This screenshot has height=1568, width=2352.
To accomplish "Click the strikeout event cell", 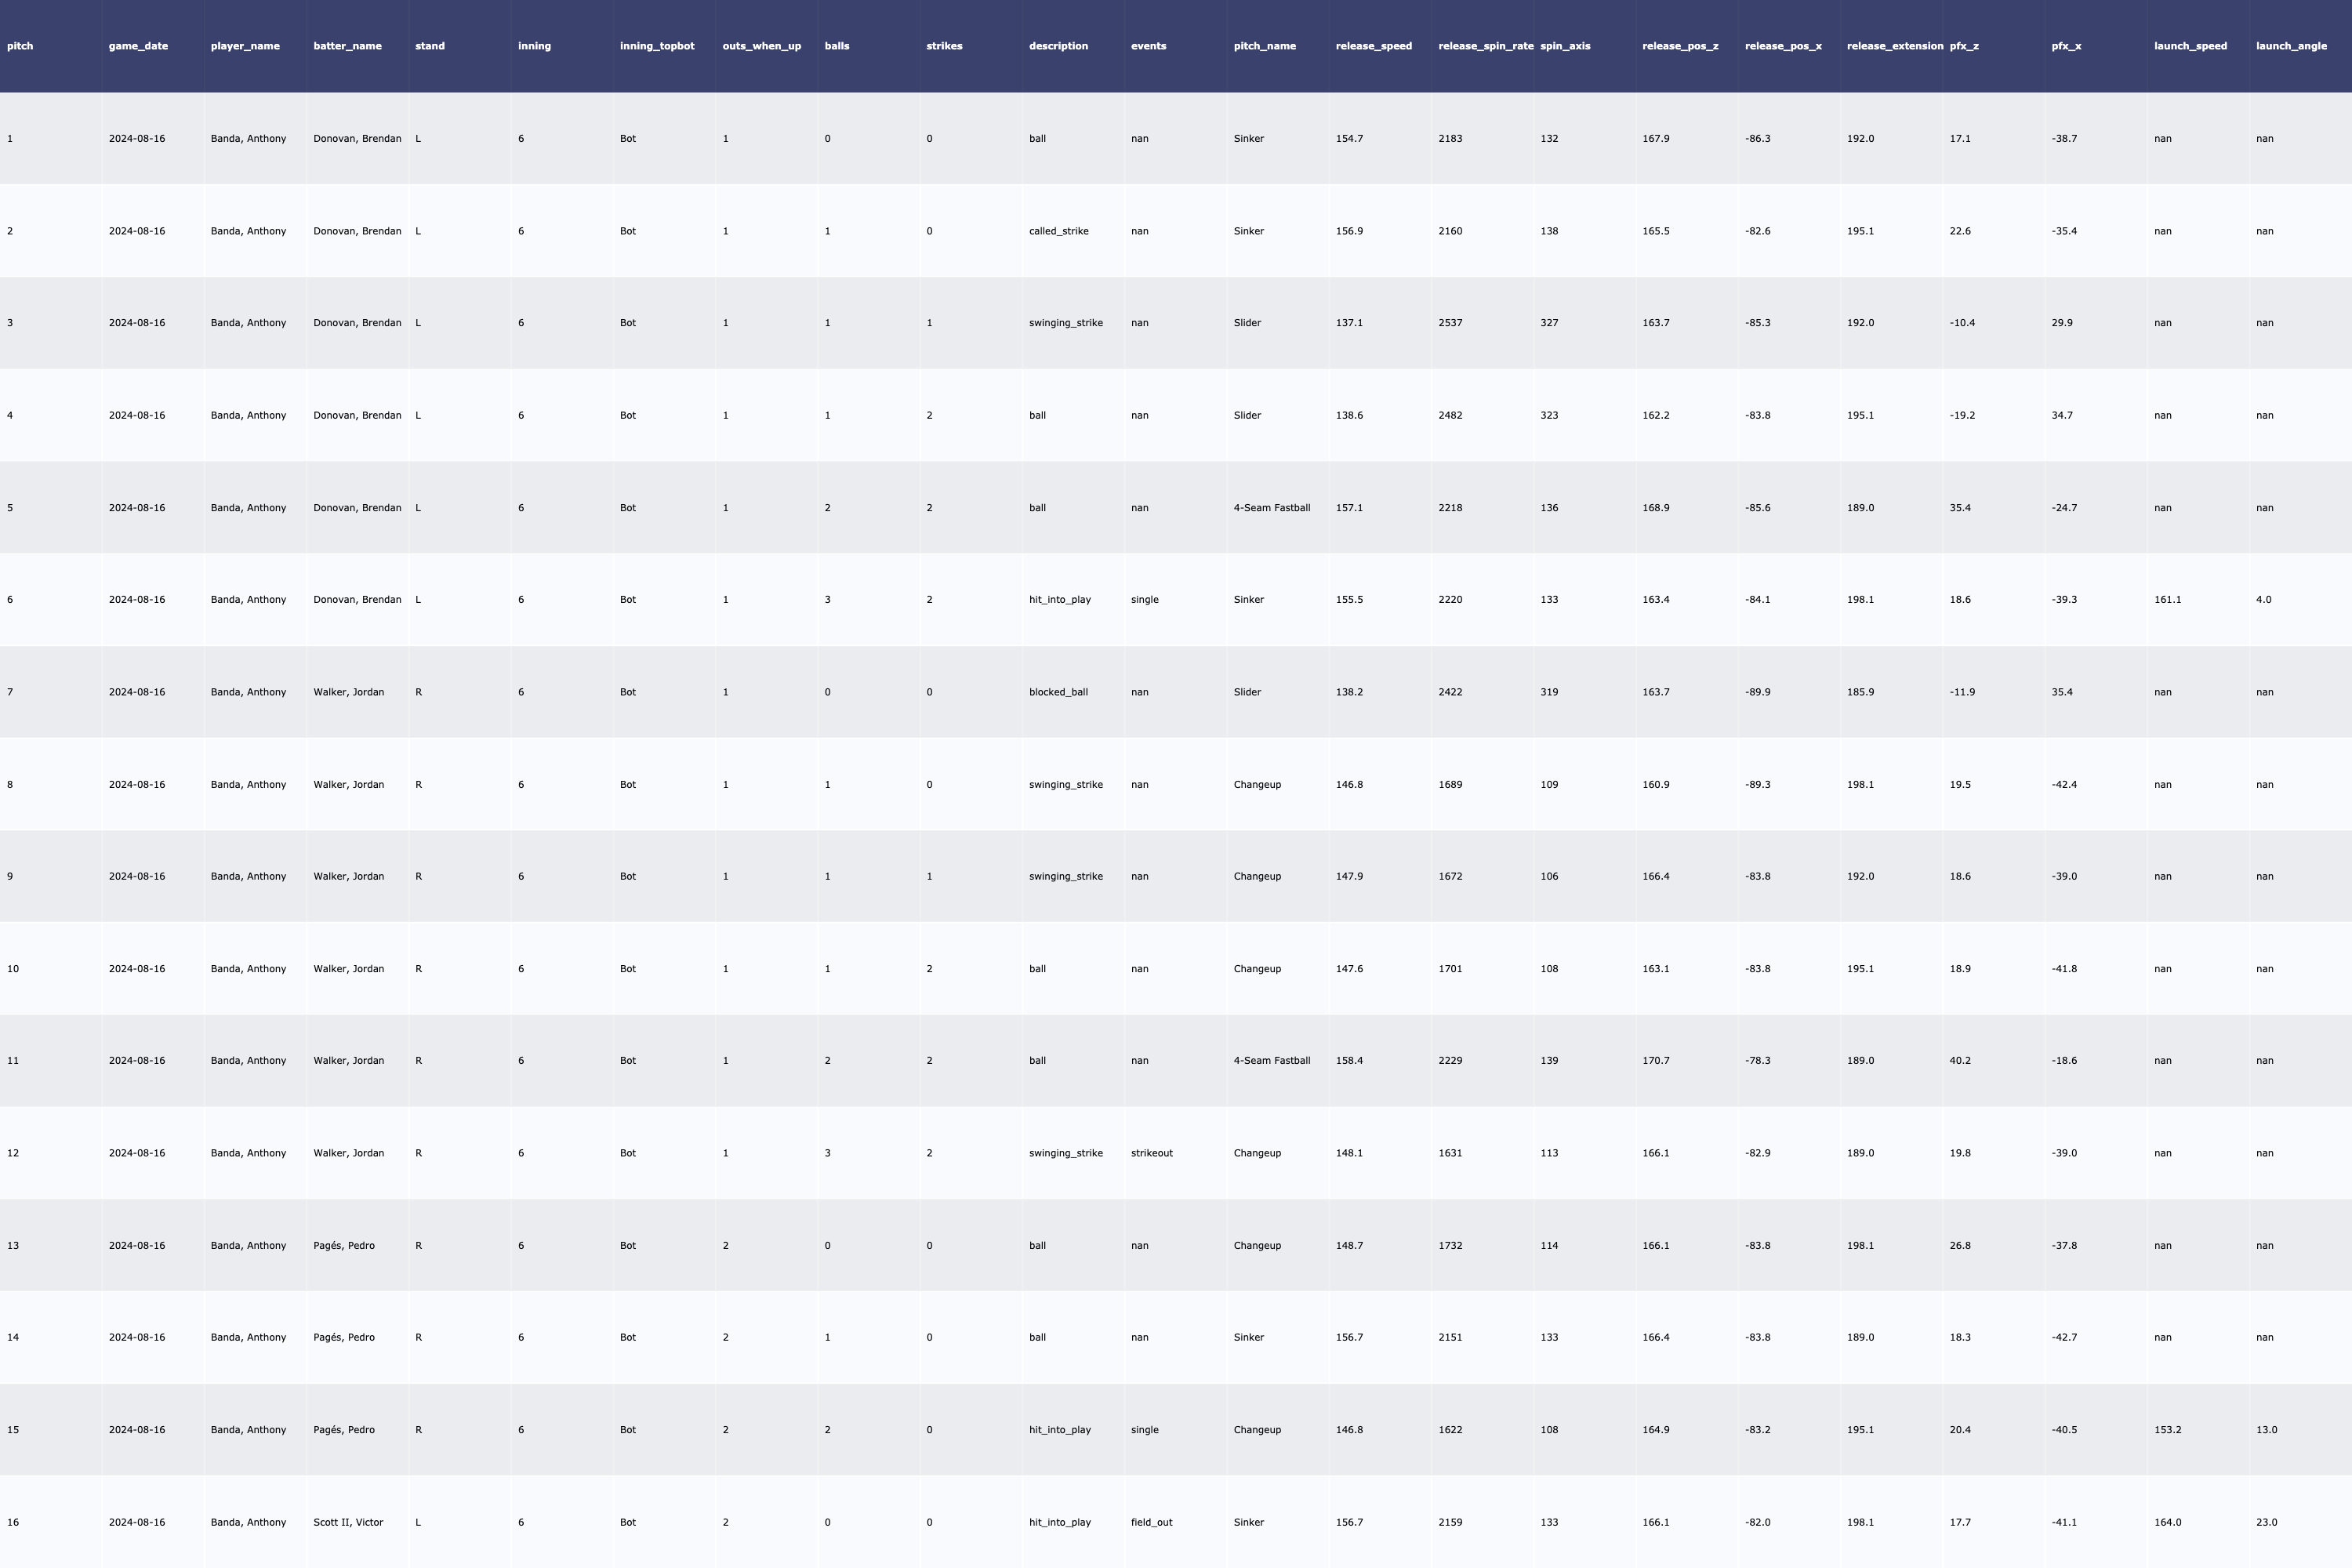I will tap(1151, 1153).
